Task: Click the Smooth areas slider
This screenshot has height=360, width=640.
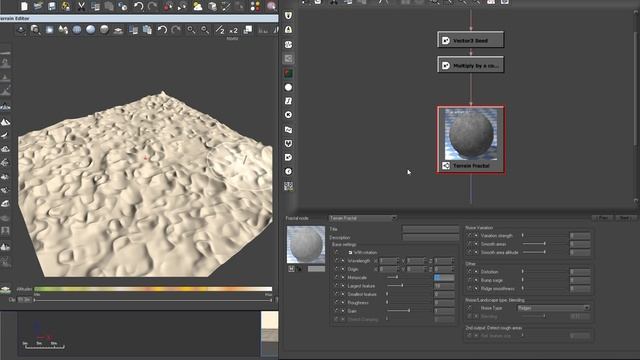Action: (x=544, y=244)
